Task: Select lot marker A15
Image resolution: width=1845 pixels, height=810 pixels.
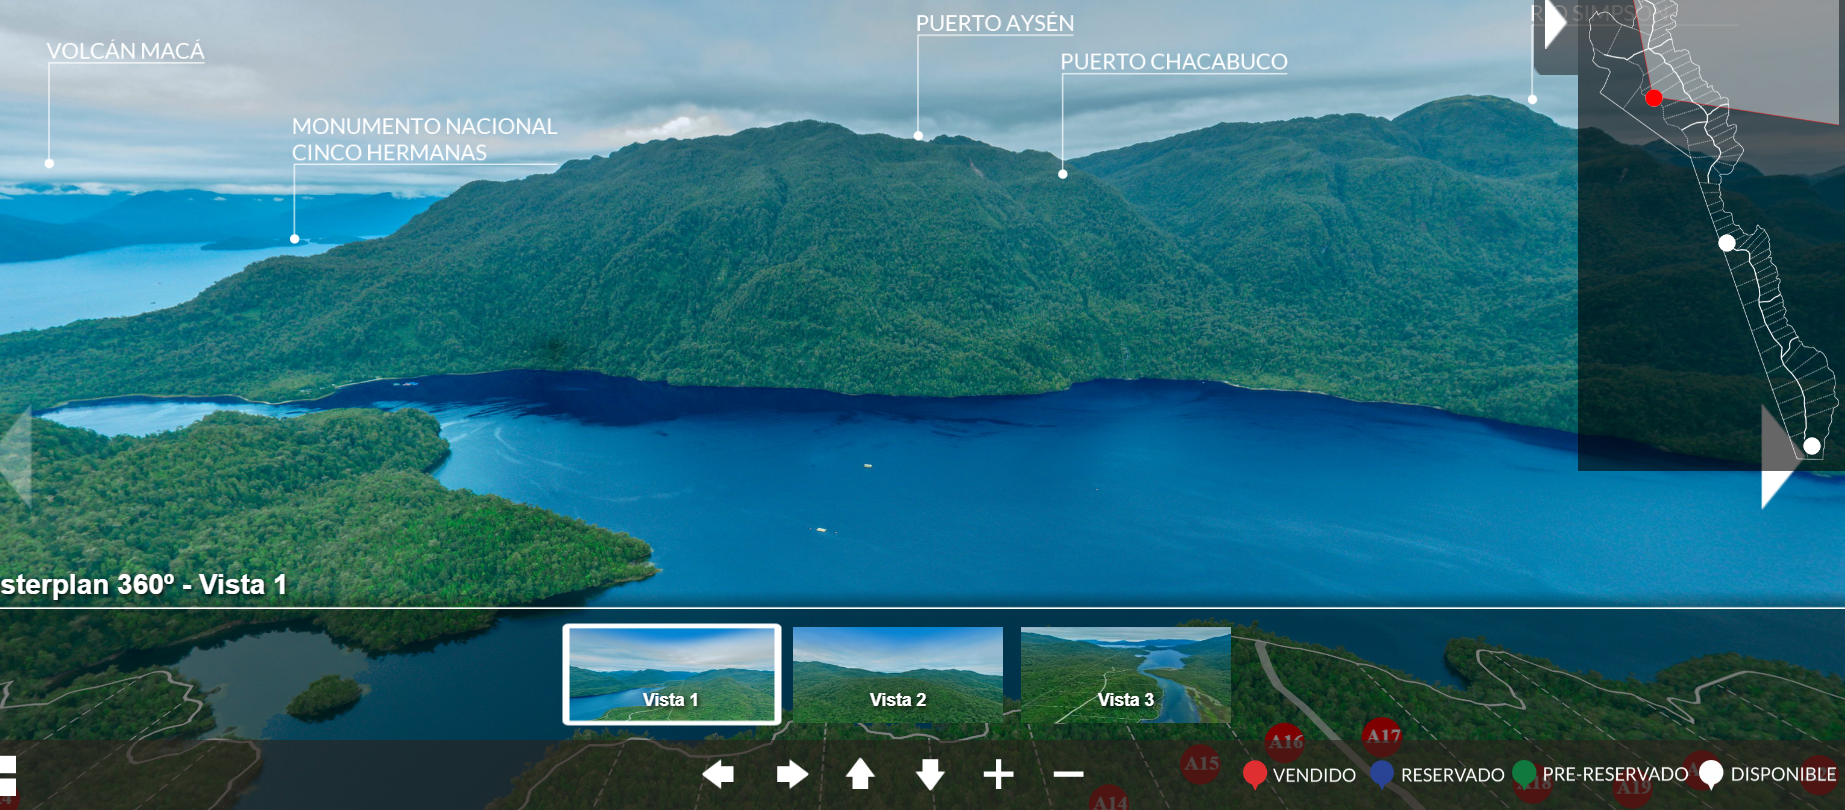Action: pos(1201,764)
